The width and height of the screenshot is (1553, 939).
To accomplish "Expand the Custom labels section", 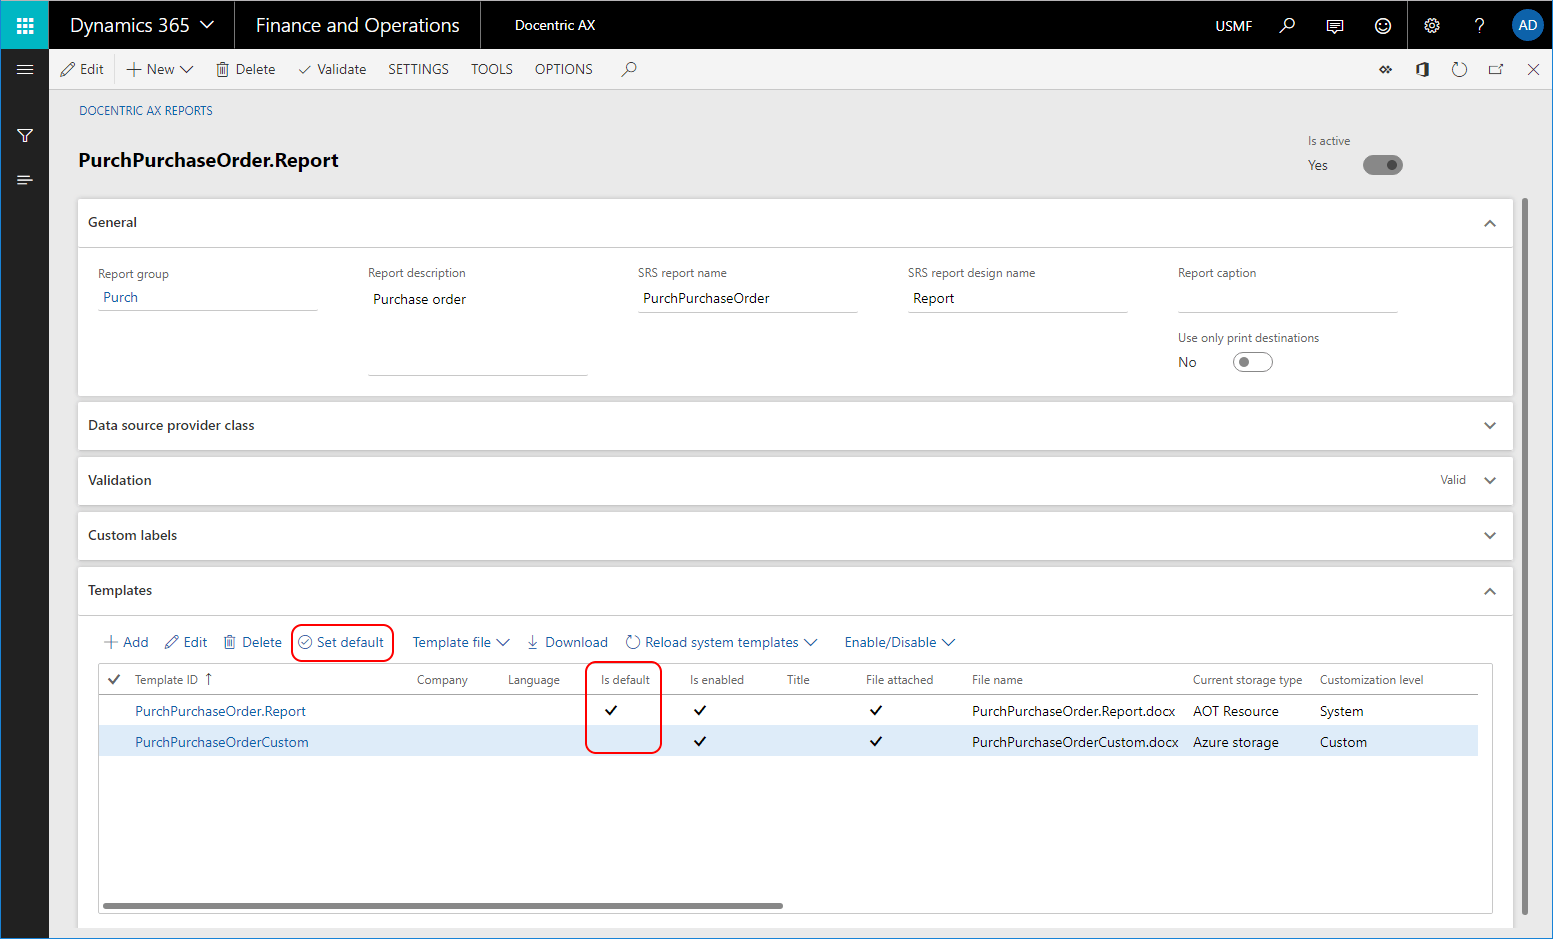I will click(1490, 536).
